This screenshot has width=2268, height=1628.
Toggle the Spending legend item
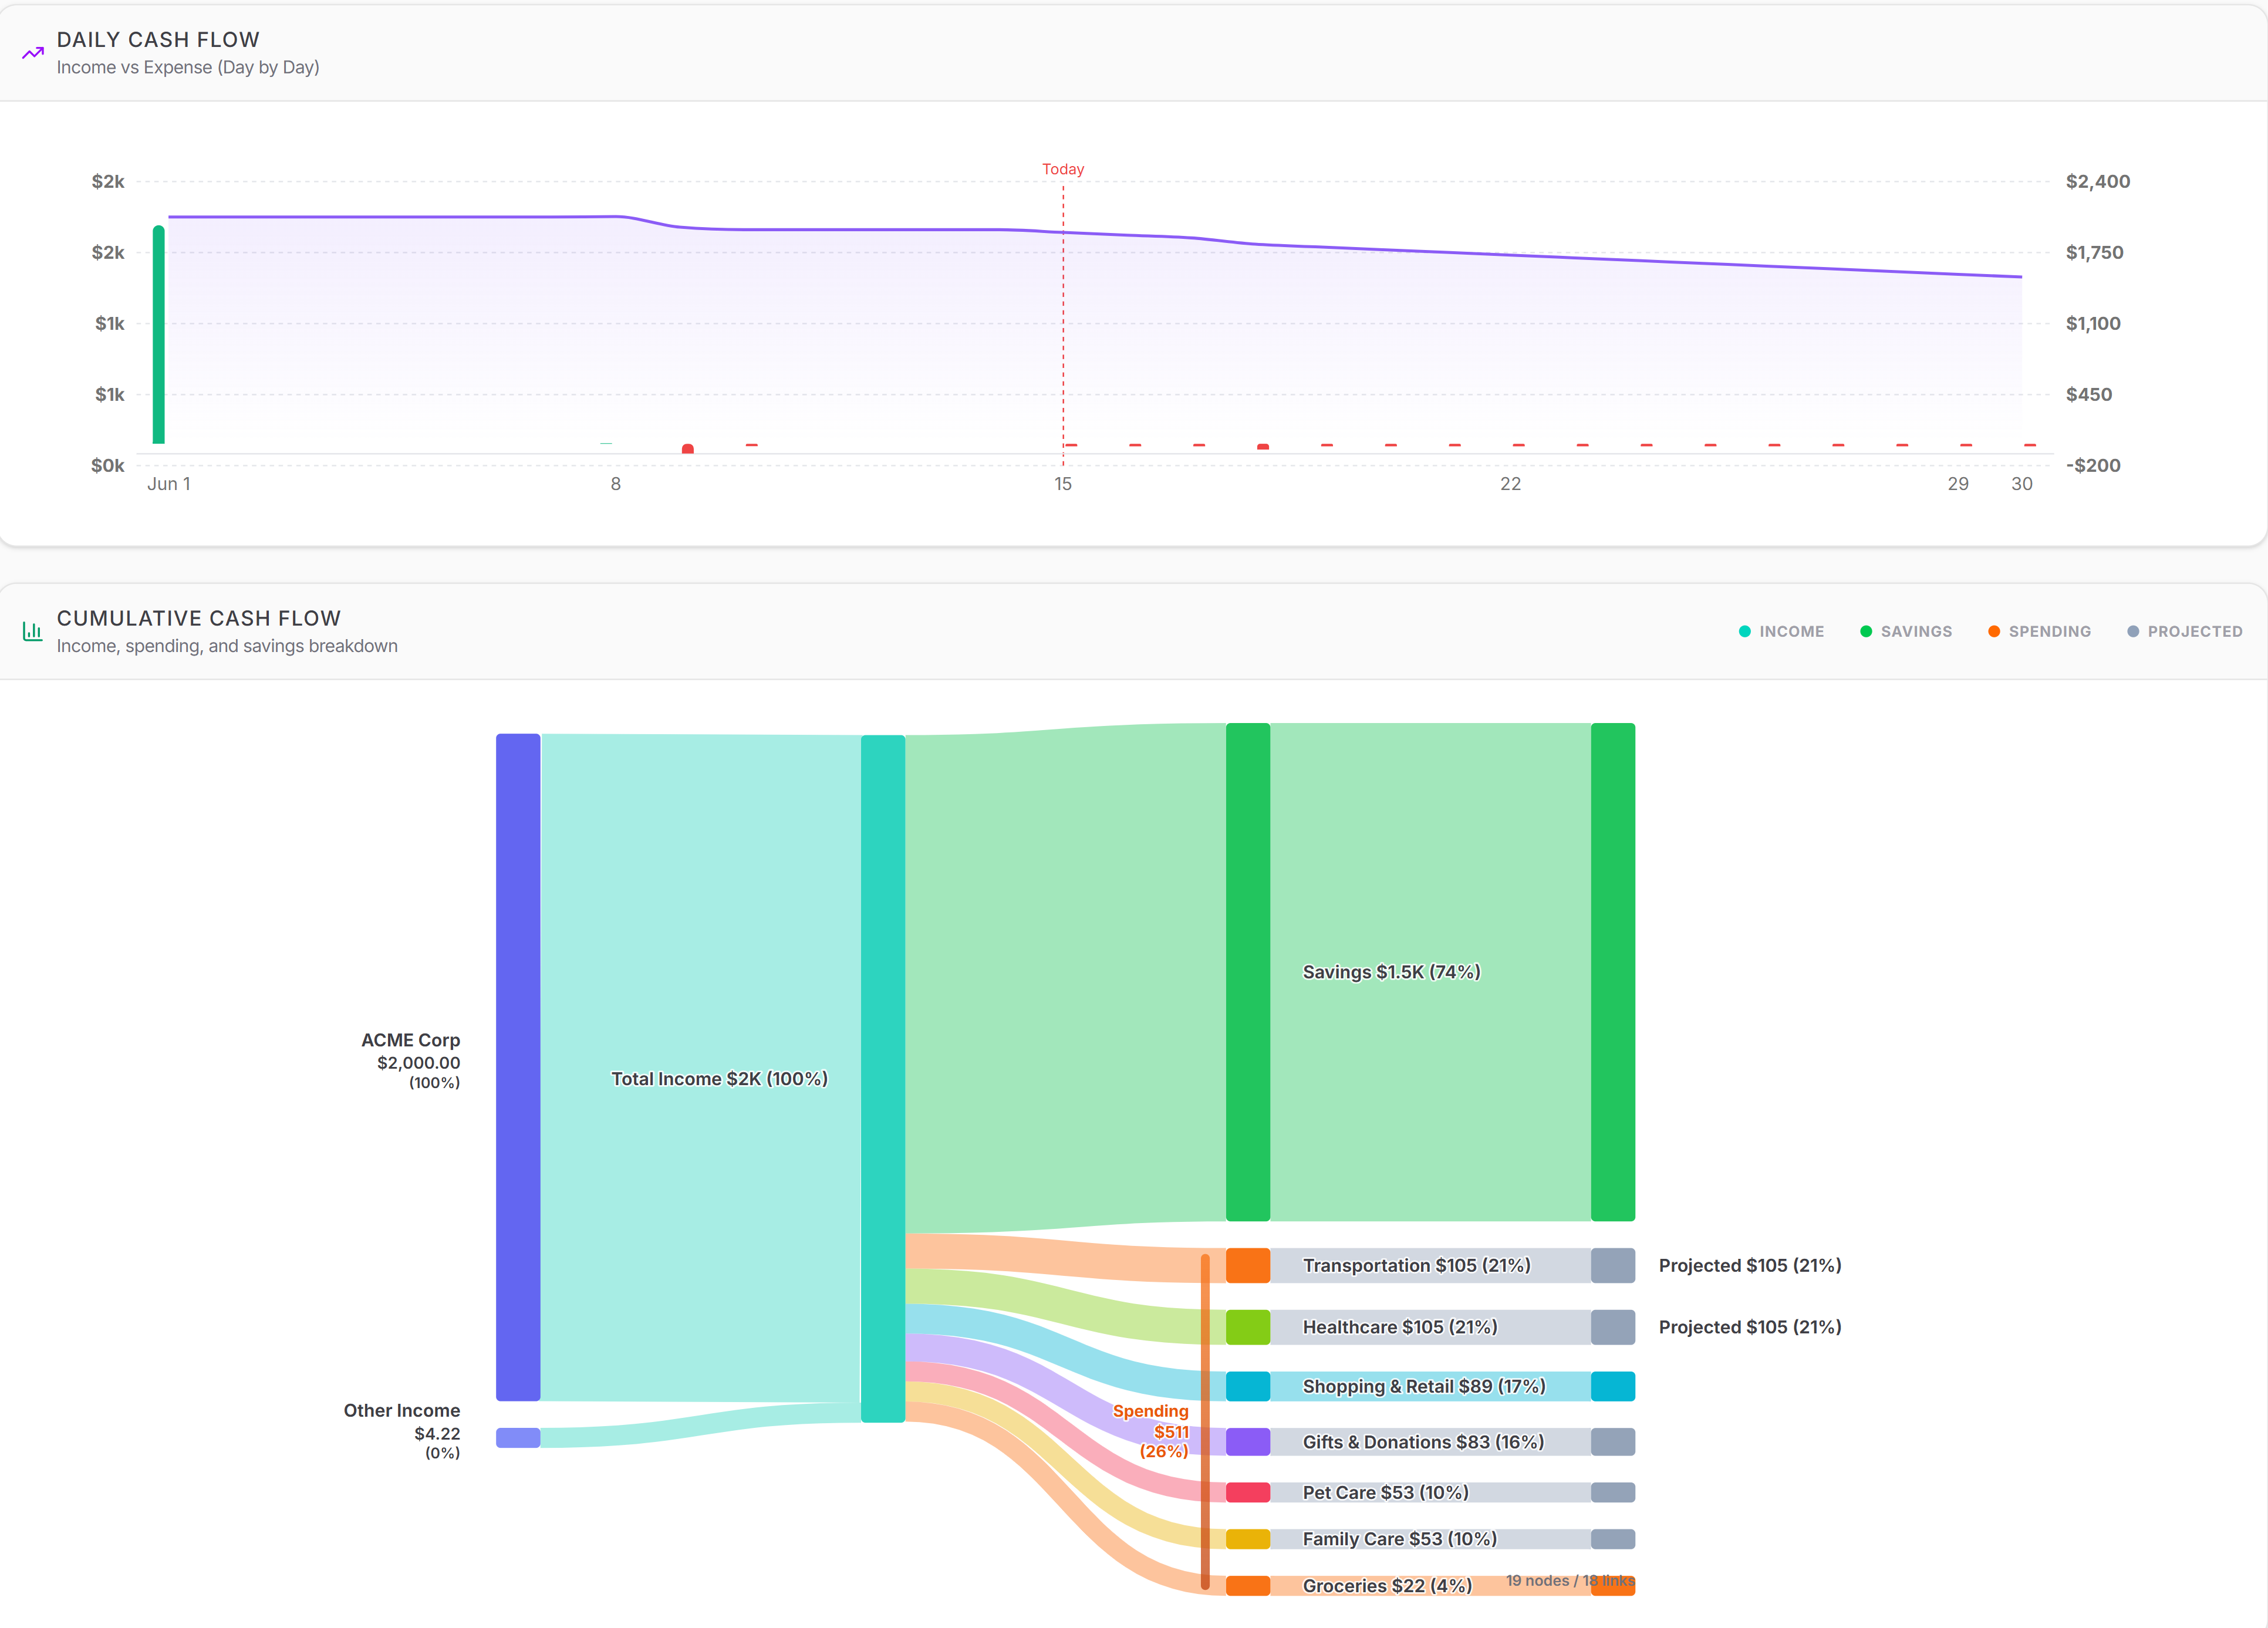tap(2039, 631)
